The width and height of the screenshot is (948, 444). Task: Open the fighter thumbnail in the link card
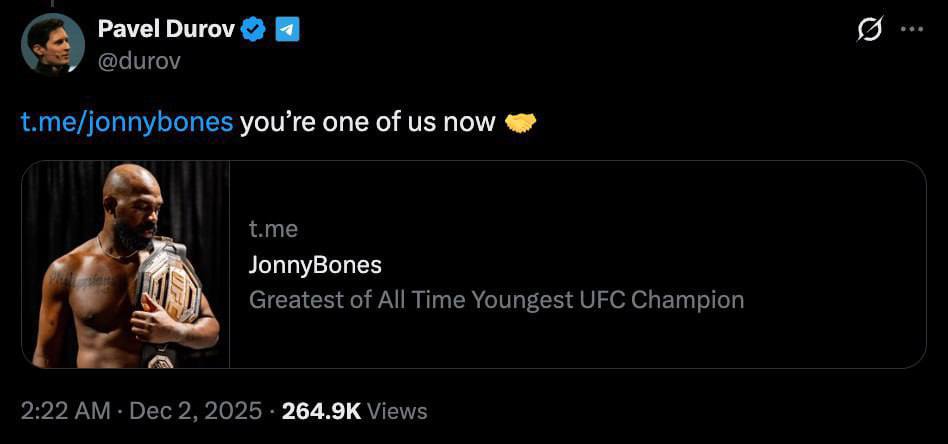point(126,264)
